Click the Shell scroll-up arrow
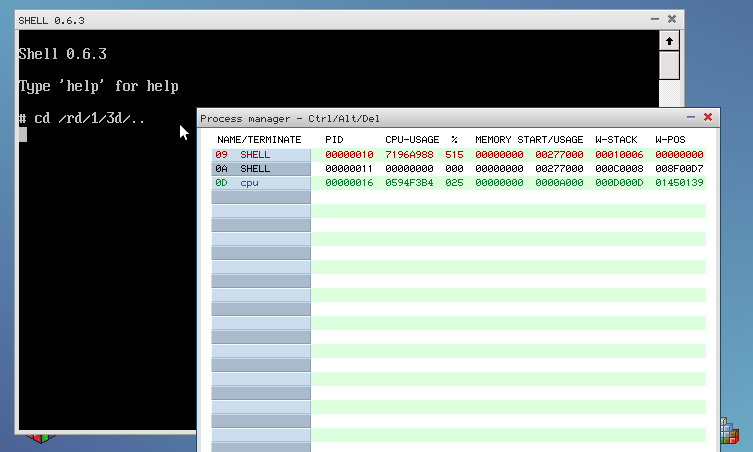The image size is (753, 452). click(x=669, y=41)
